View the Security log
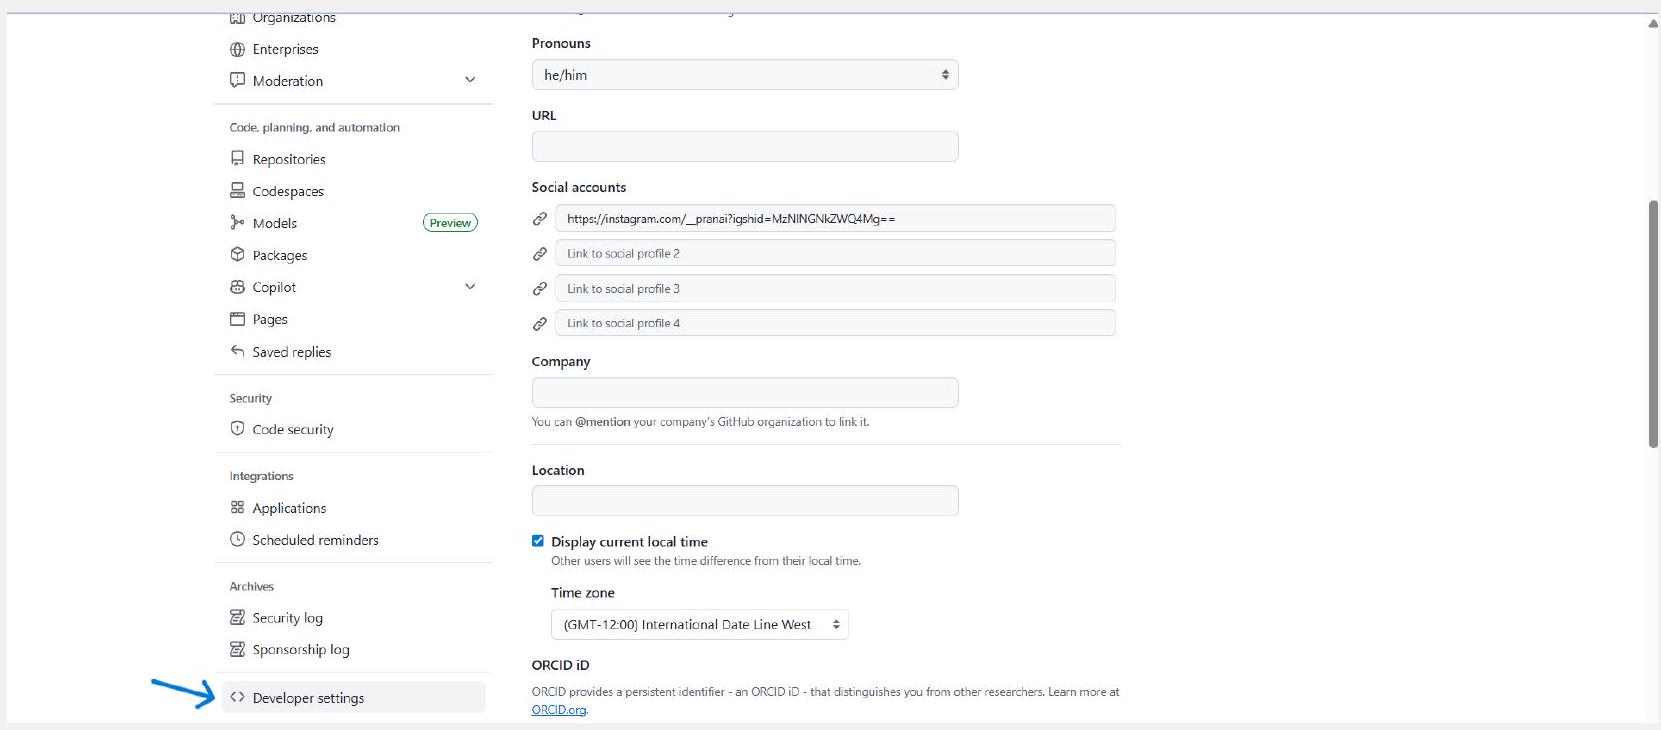 tap(288, 618)
